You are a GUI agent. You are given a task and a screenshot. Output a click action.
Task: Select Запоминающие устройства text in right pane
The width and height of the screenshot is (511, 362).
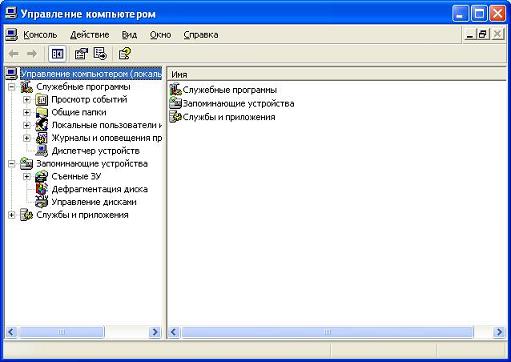(238, 104)
